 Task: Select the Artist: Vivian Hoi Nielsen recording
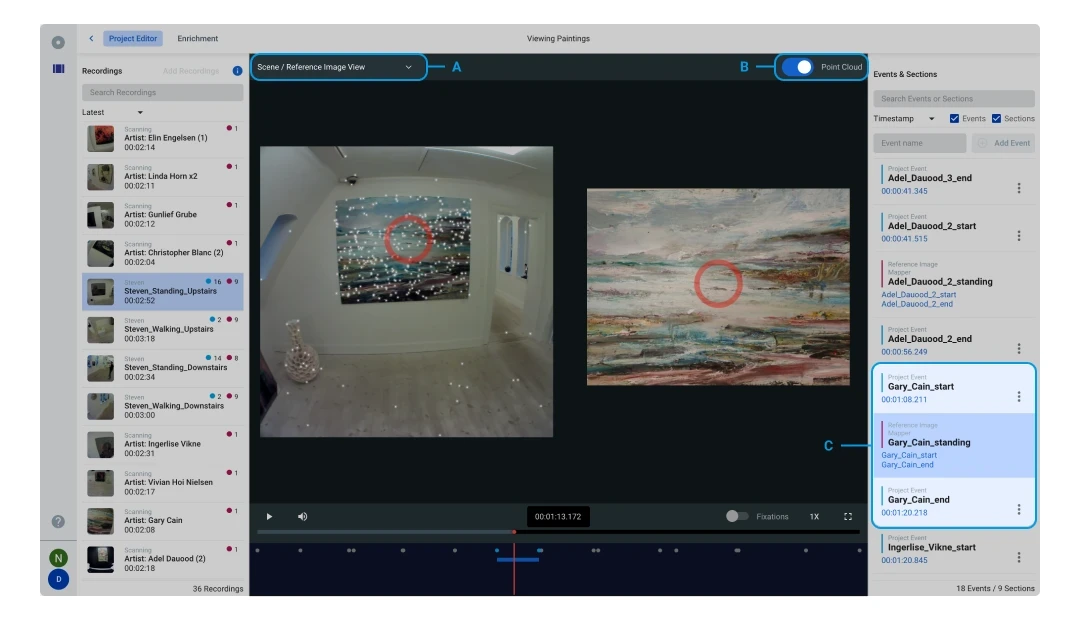tap(163, 483)
